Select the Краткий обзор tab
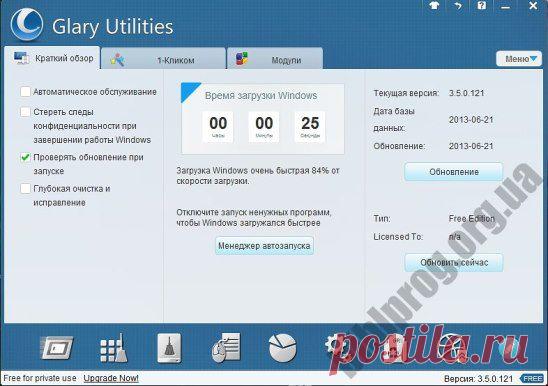548x386 pixels. pos(52,58)
